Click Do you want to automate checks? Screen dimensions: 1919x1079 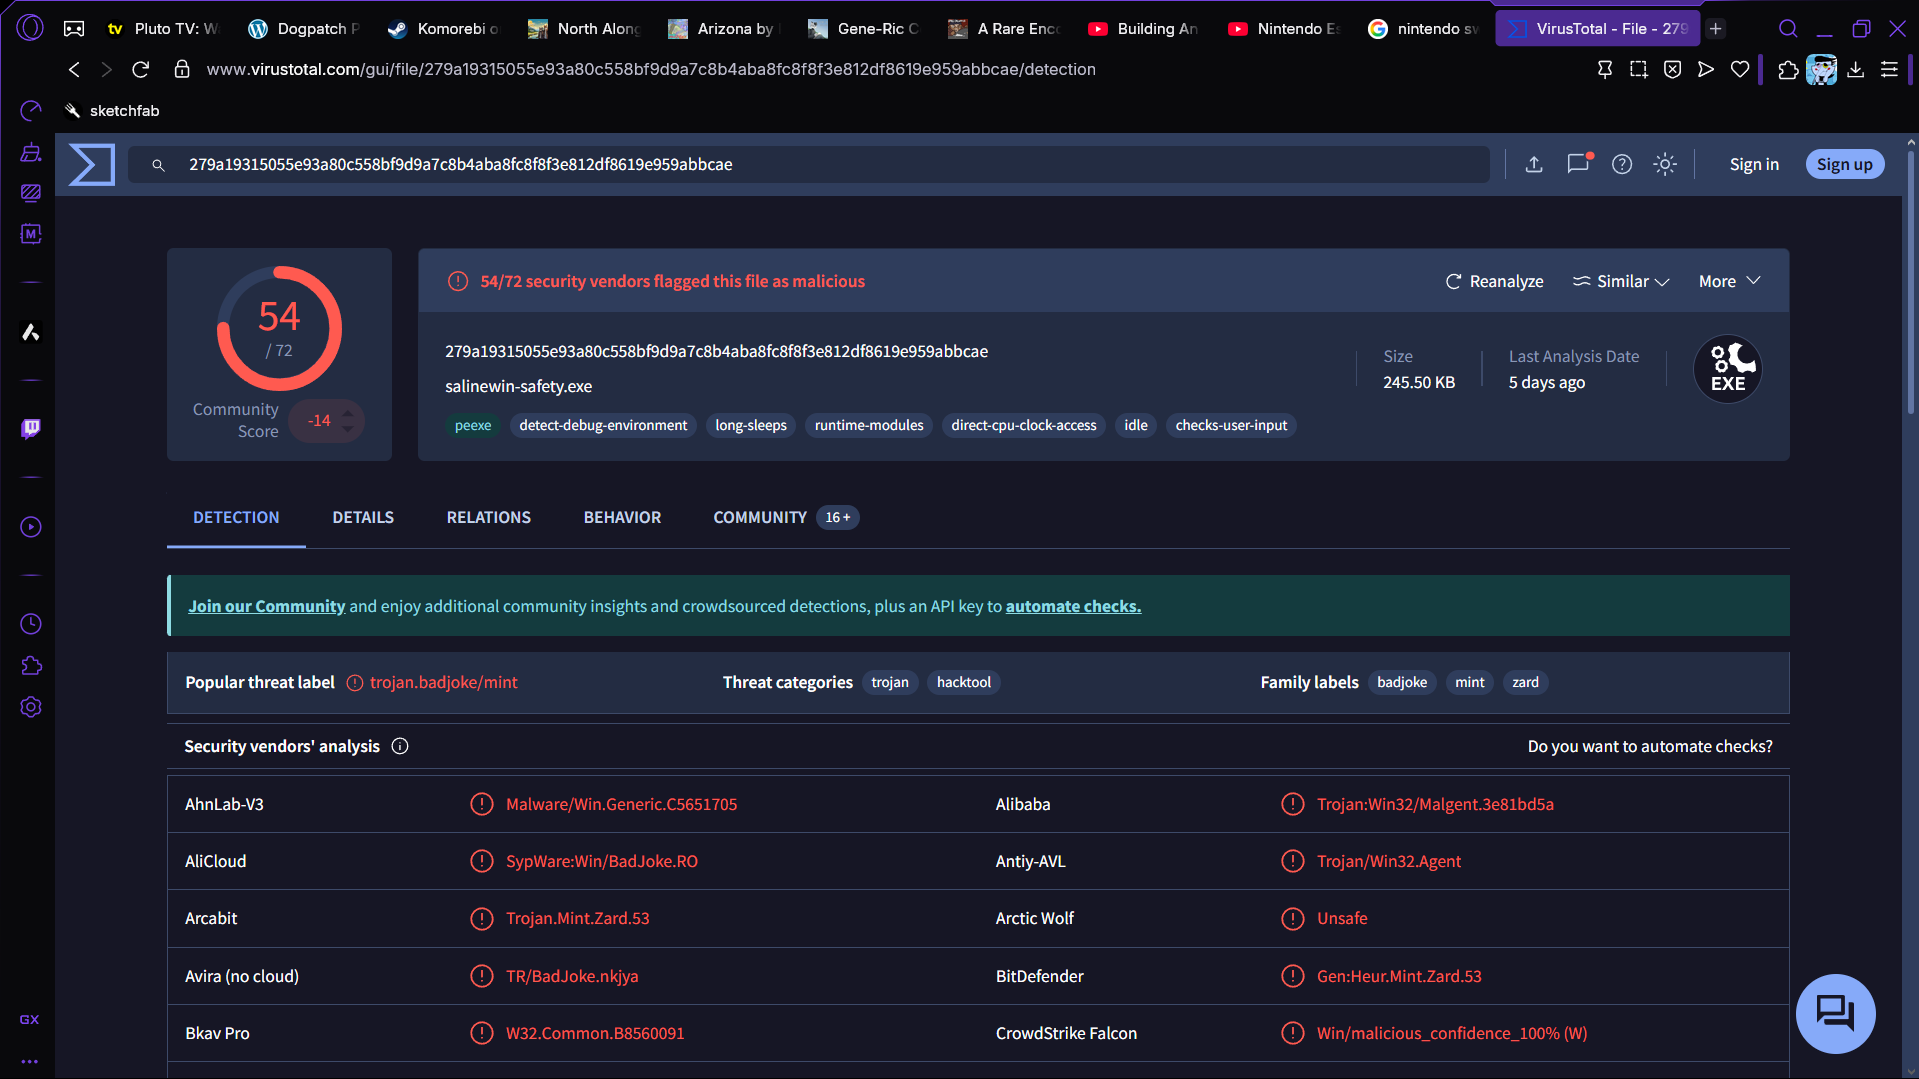coord(1650,747)
